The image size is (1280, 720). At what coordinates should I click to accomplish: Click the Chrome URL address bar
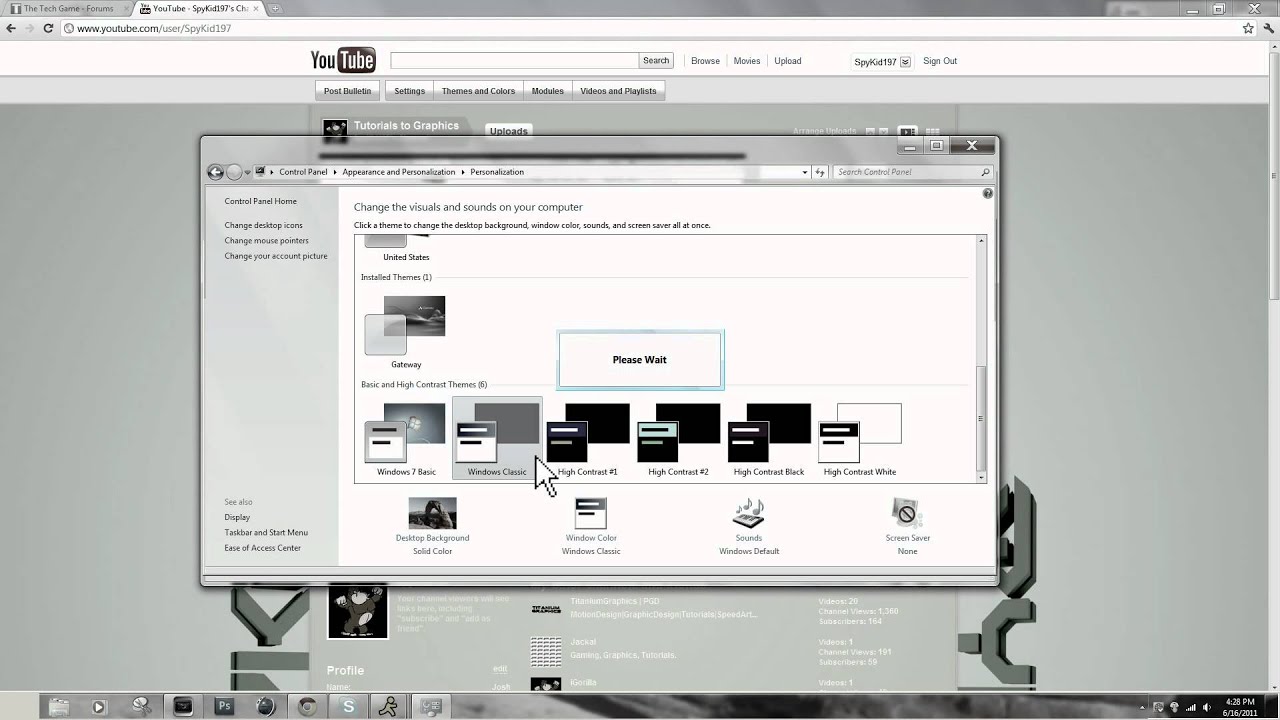tap(650, 28)
